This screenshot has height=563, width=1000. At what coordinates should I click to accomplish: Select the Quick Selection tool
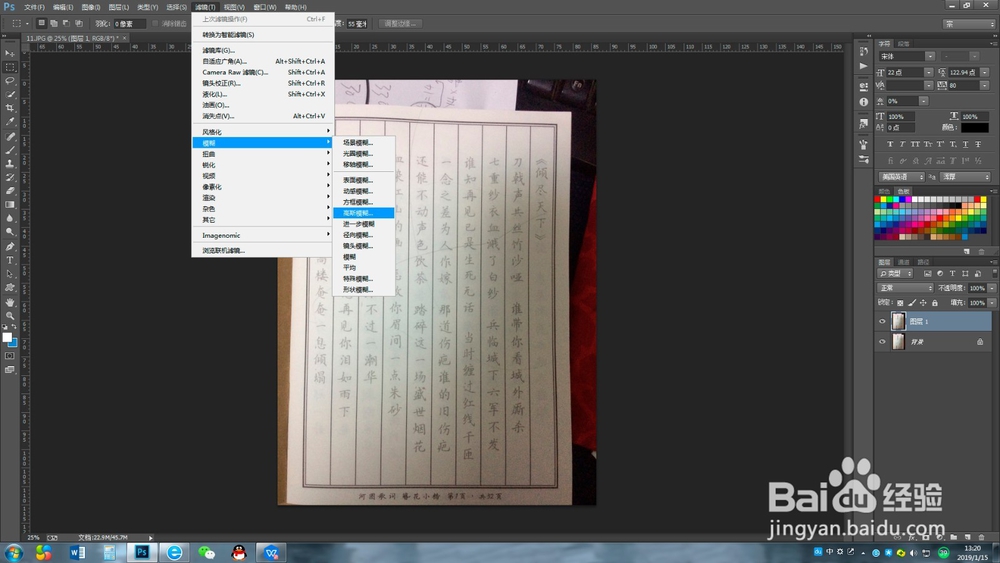[x=10, y=94]
